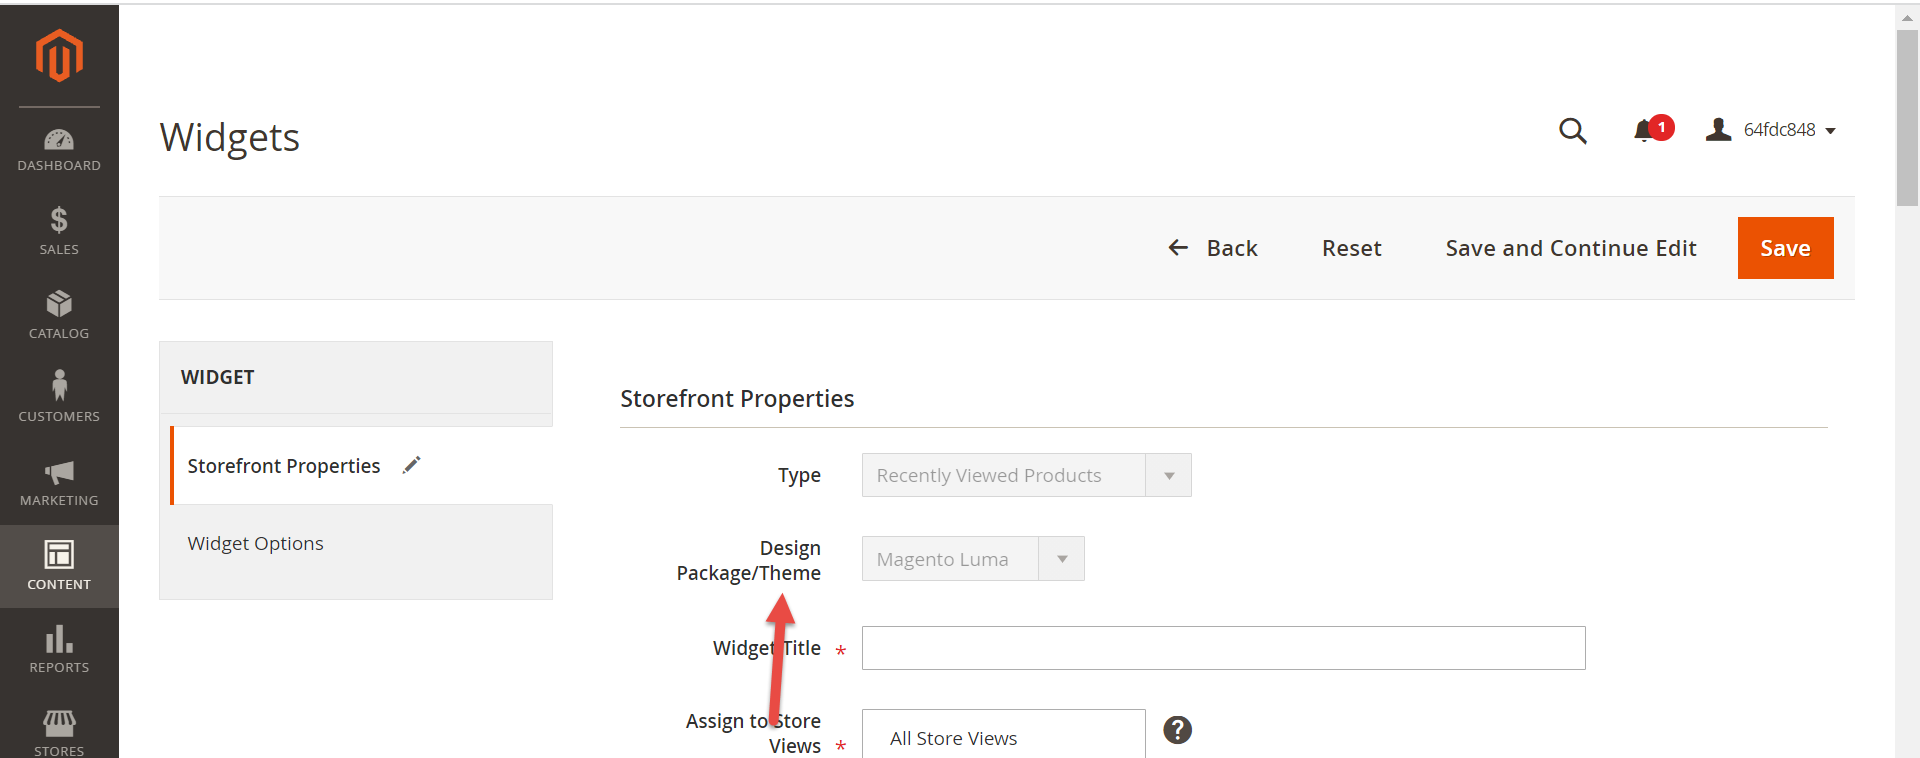The height and width of the screenshot is (758, 1920).
Task: Open the Type dropdown Recently Viewed Products
Action: tap(1027, 475)
